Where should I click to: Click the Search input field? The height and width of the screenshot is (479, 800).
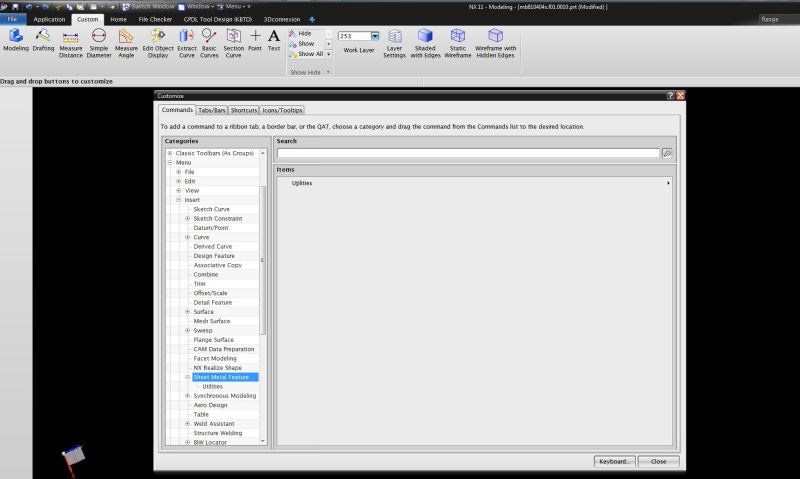point(468,153)
